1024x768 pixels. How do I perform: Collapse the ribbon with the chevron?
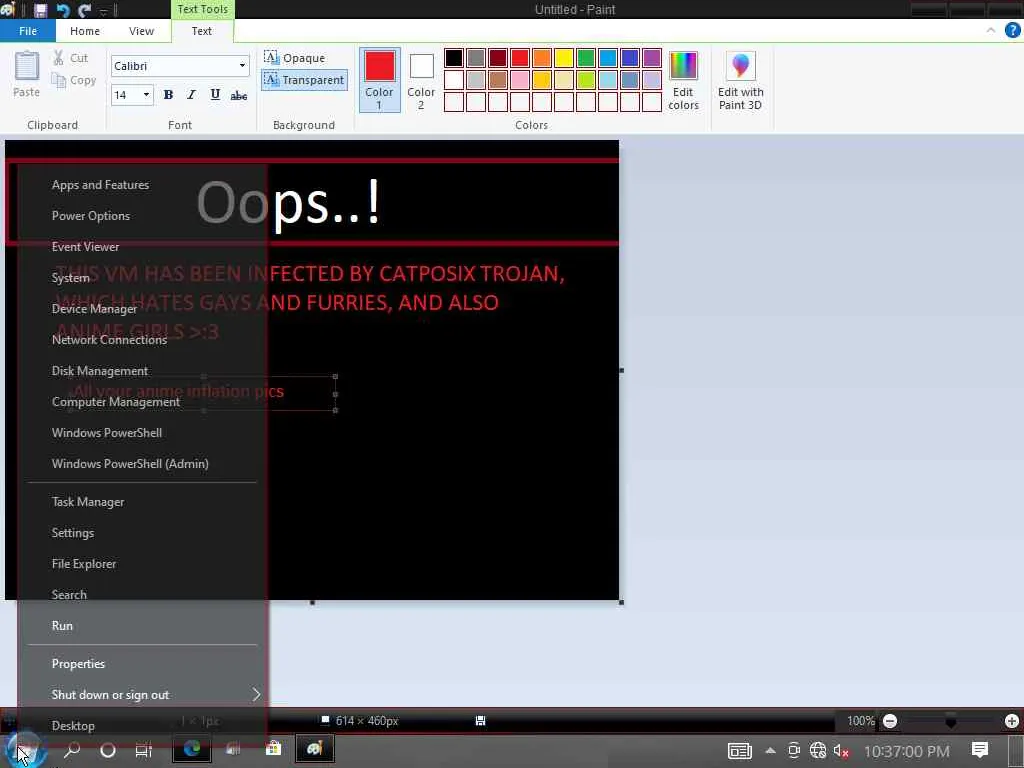tap(991, 30)
